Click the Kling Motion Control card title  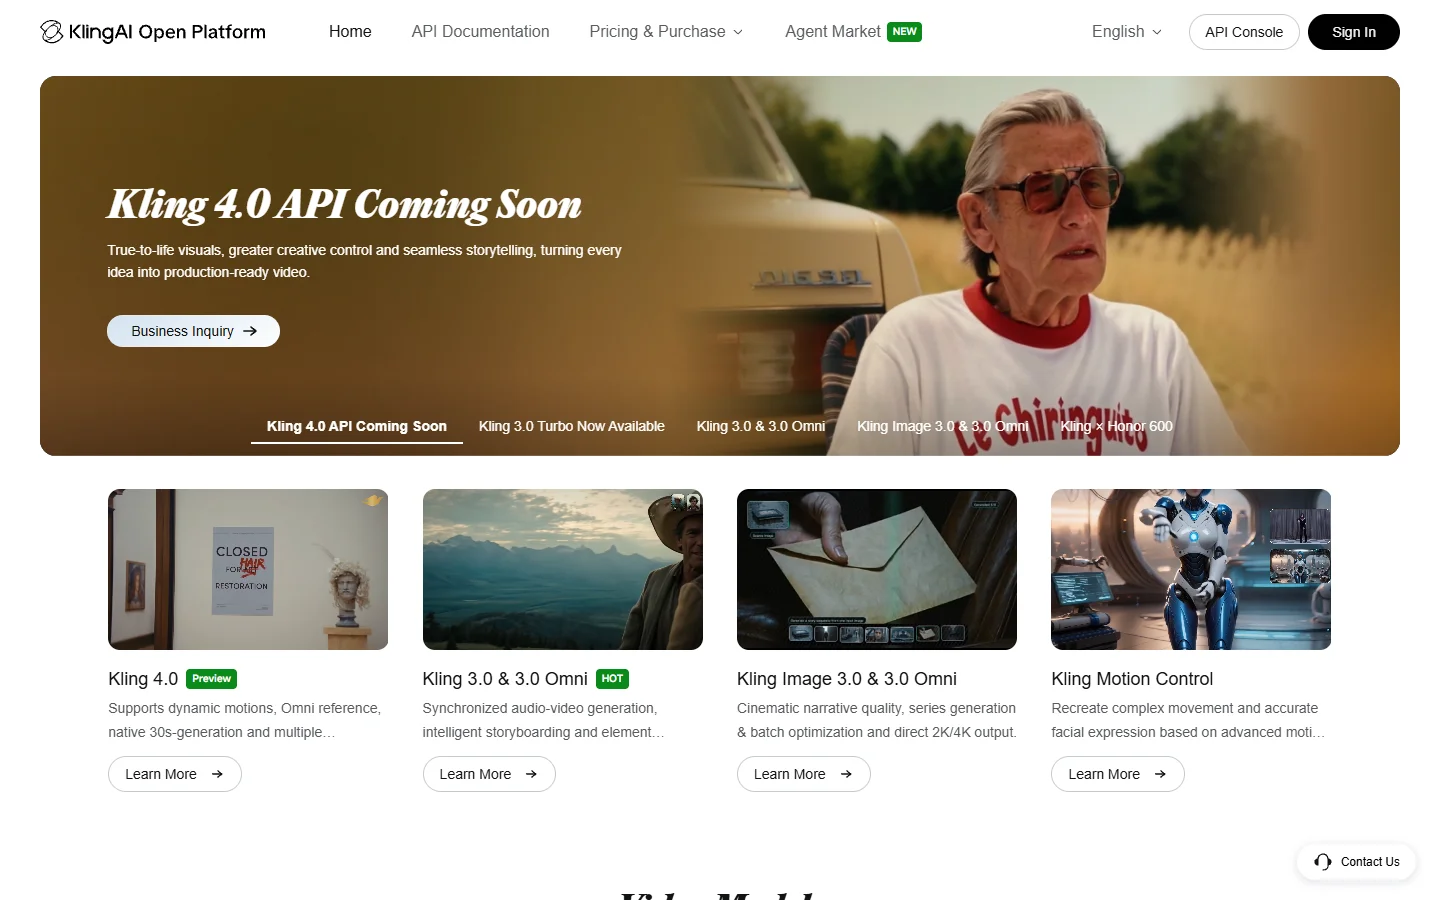pos(1132,679)
